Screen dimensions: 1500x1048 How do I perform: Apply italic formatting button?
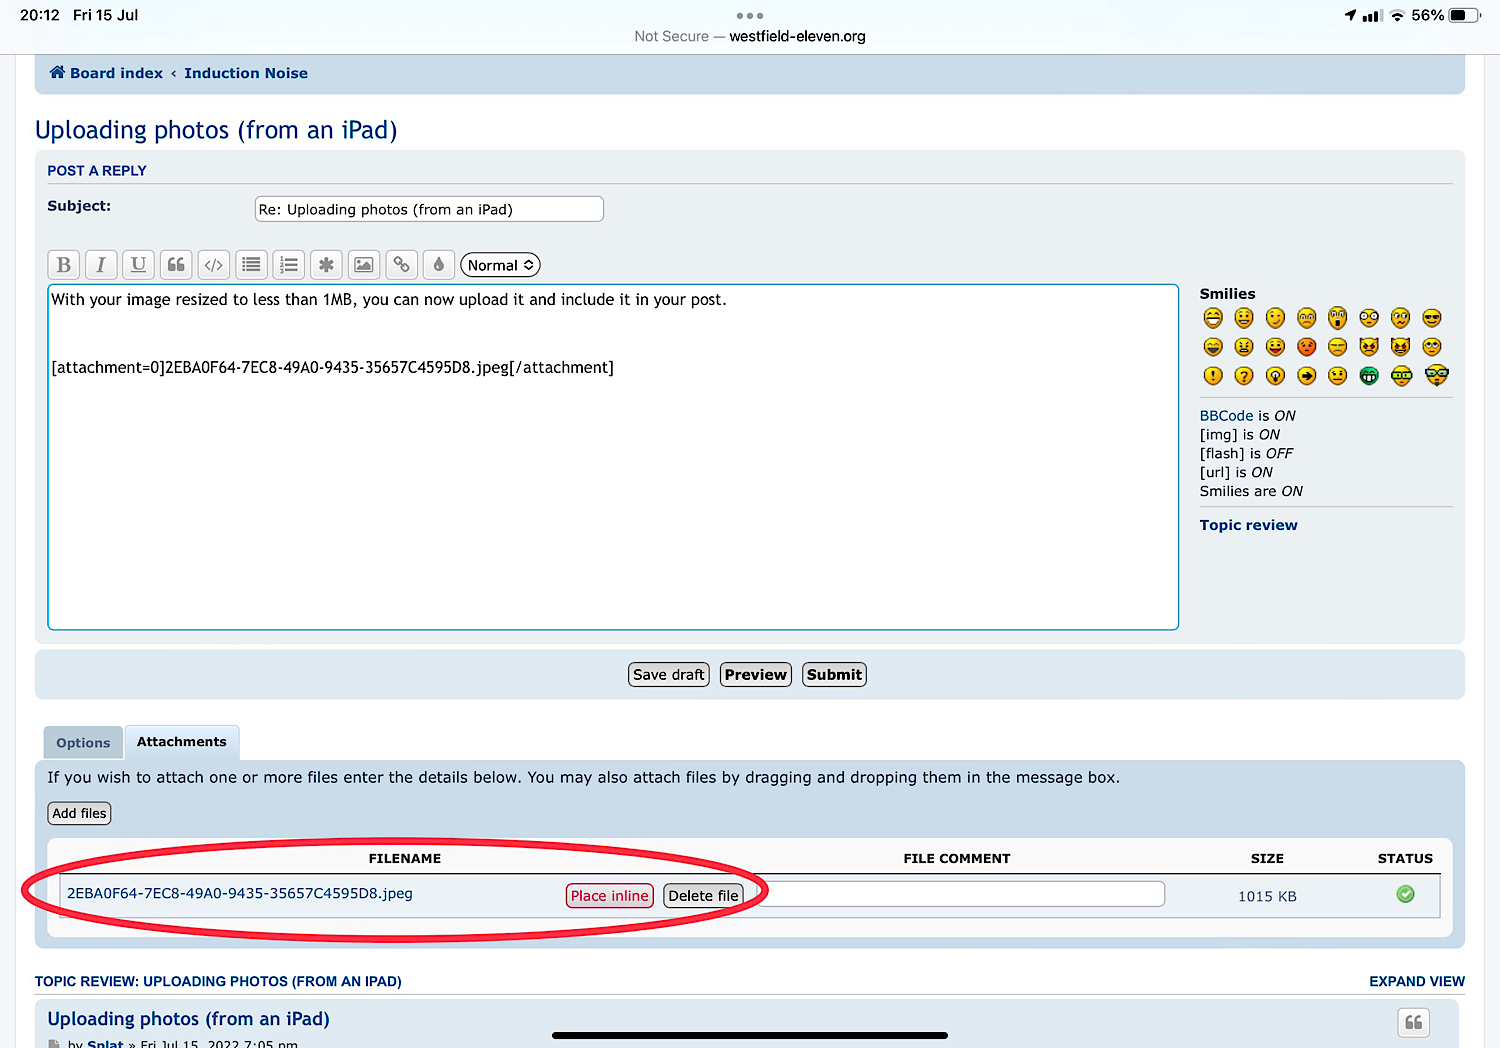click(x=101, y=265)
